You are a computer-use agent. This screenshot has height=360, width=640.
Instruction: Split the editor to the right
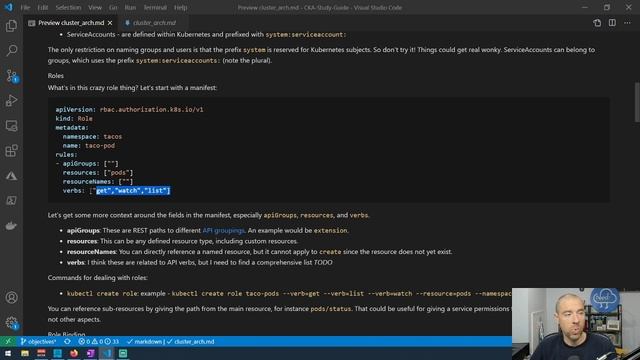(612, 23)
